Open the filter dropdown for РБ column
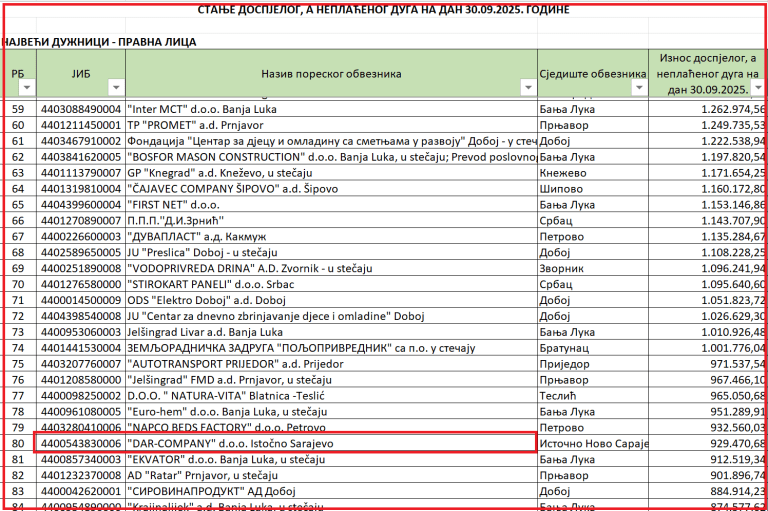The width and height of the screenshot is (768, 511). (27, 88)
